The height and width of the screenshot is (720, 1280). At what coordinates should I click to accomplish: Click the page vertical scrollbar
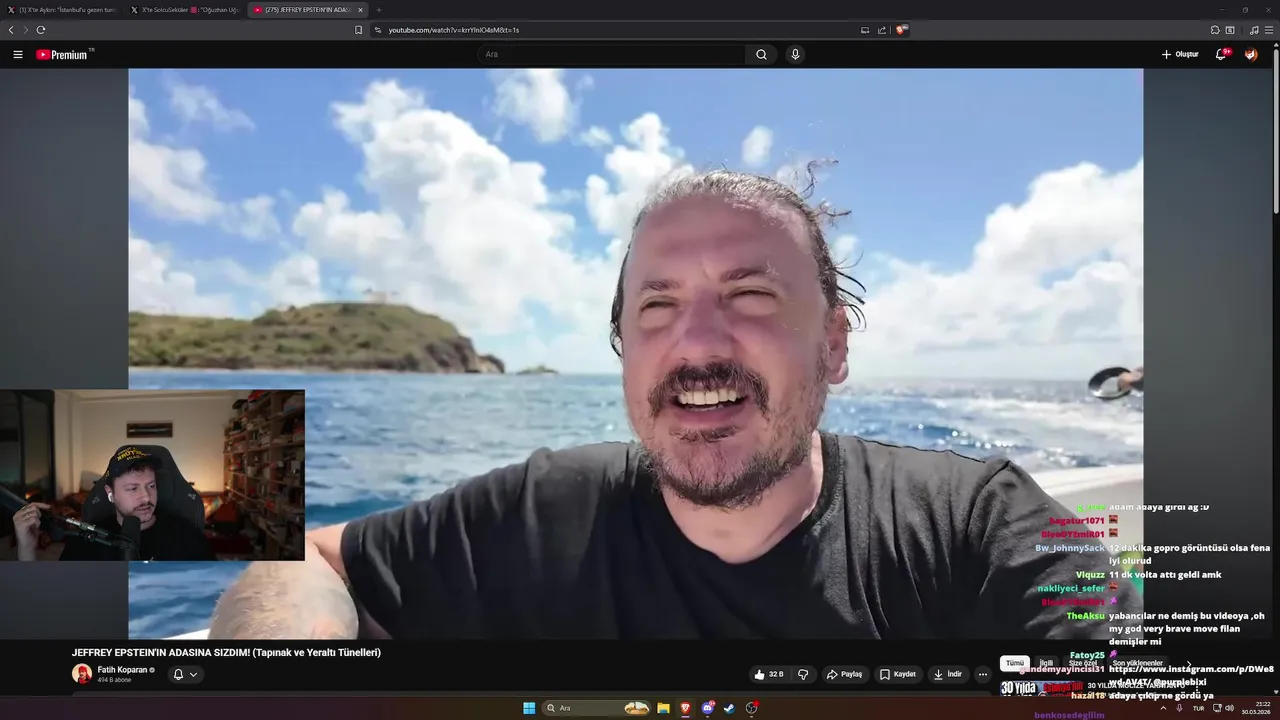click(x=1276, y=130)
